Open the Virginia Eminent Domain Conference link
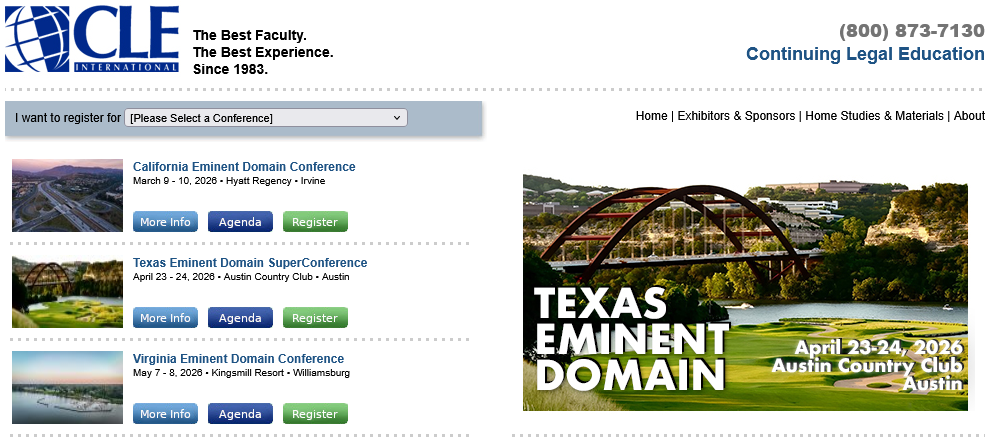Screen dimensions: 991x443 238,359
